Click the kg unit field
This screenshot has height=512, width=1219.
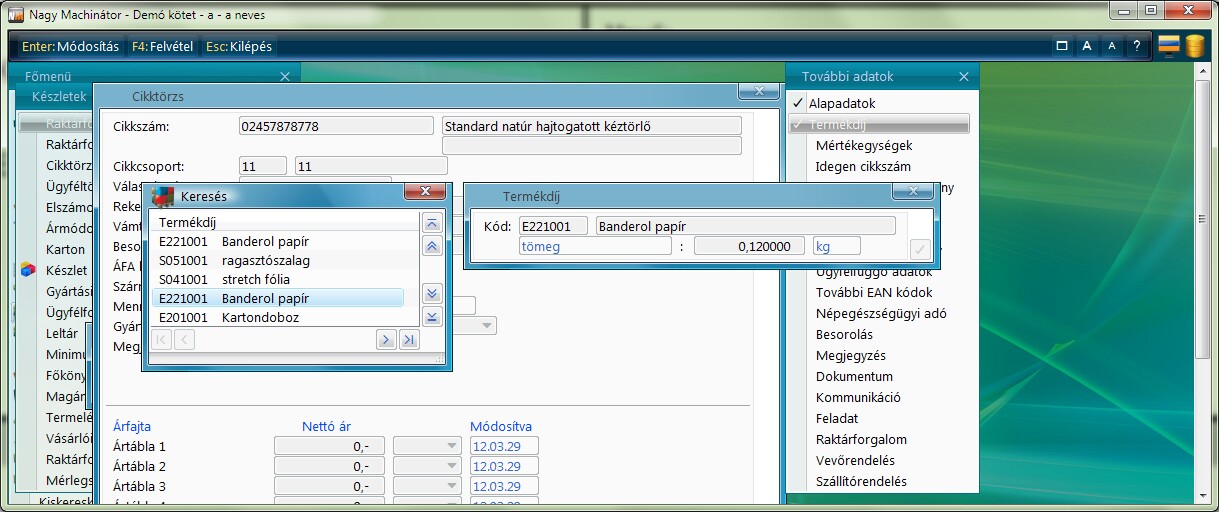tap(836, 246)
